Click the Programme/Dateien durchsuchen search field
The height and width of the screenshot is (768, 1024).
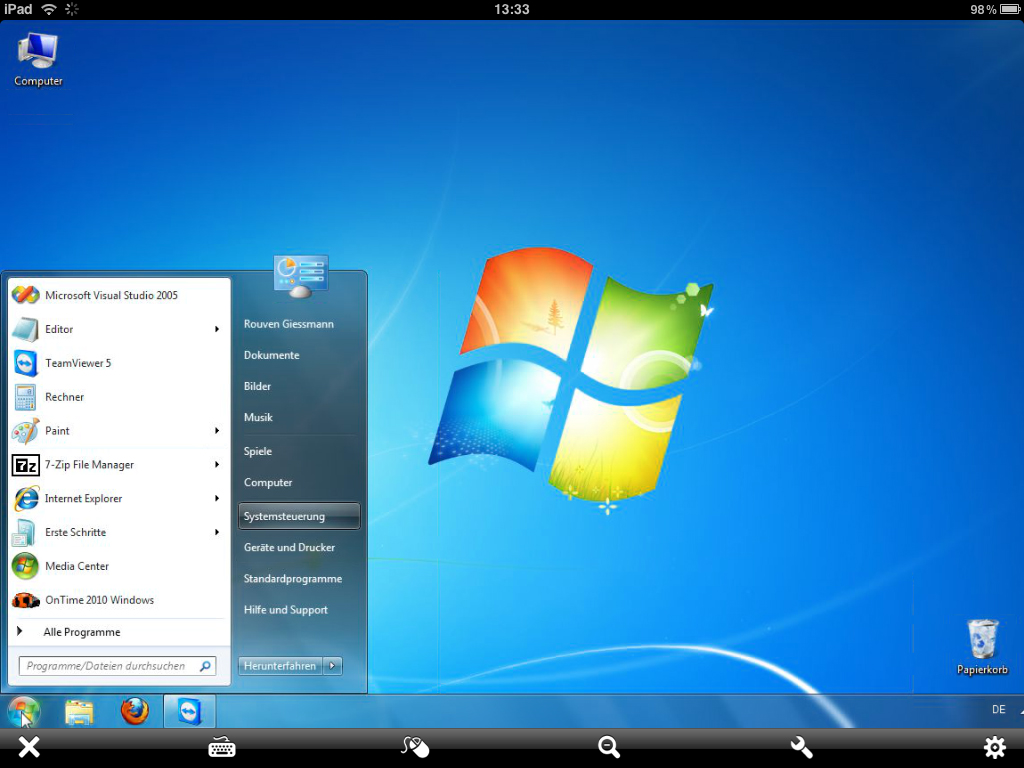(x=110, y=665)
